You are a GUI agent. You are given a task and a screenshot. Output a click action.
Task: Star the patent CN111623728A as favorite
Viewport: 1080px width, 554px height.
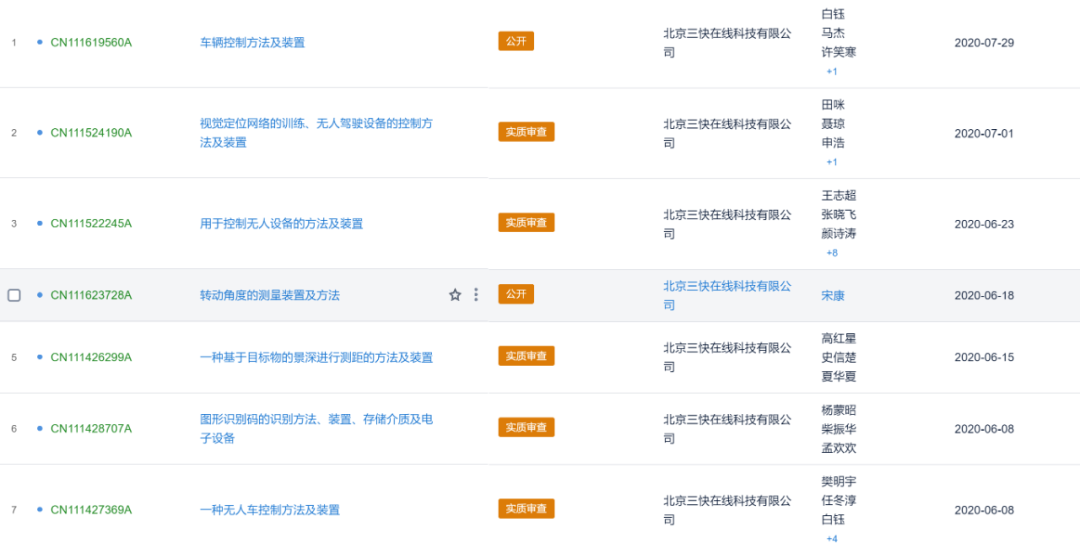[x=455, y=295]
